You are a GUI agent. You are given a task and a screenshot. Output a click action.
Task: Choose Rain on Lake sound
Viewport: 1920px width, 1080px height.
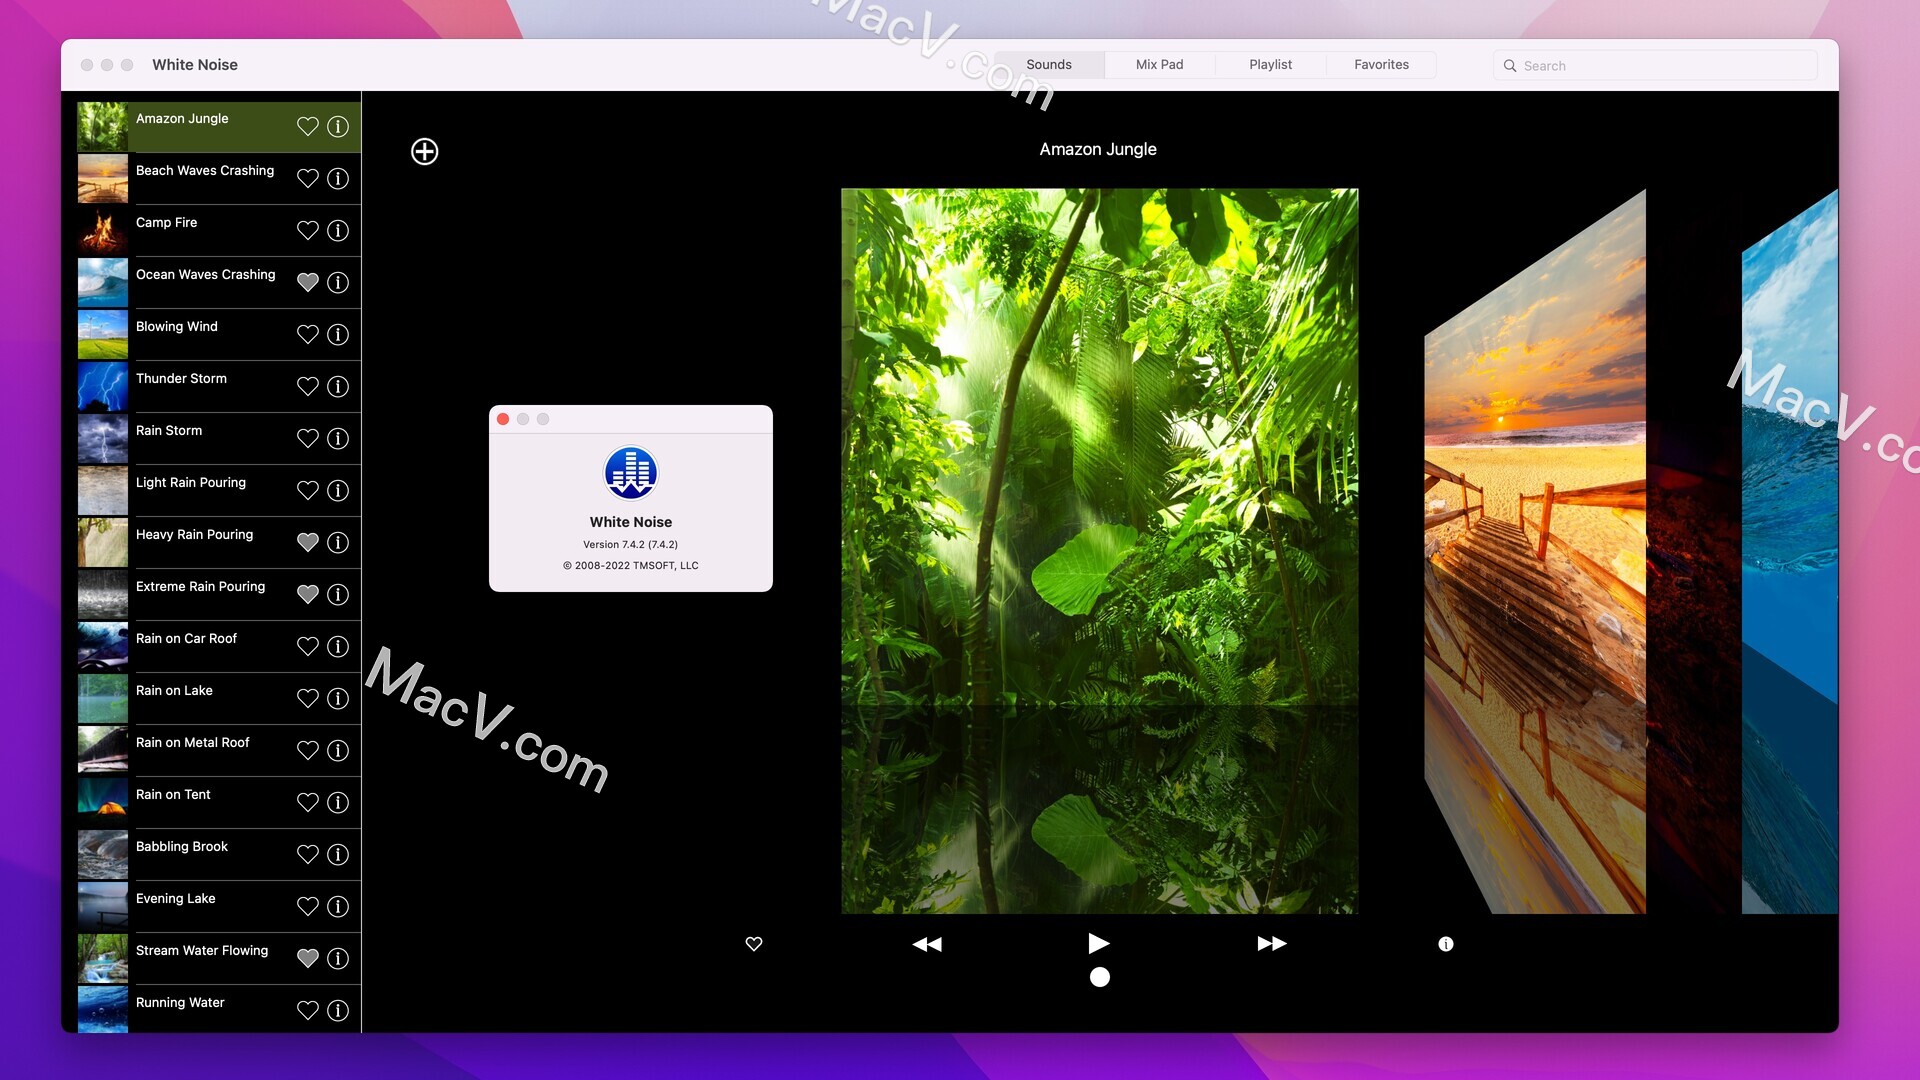click(x=219, y=699)
